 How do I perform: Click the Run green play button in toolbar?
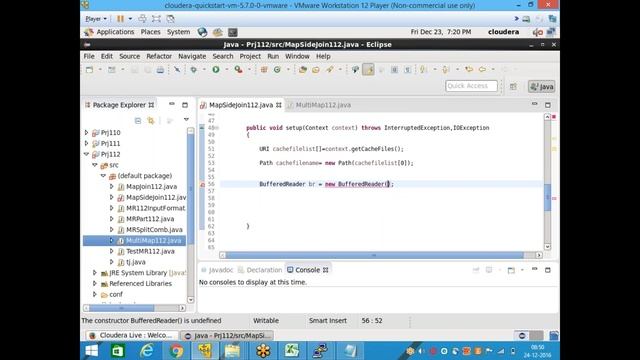[x=216, y=70]
